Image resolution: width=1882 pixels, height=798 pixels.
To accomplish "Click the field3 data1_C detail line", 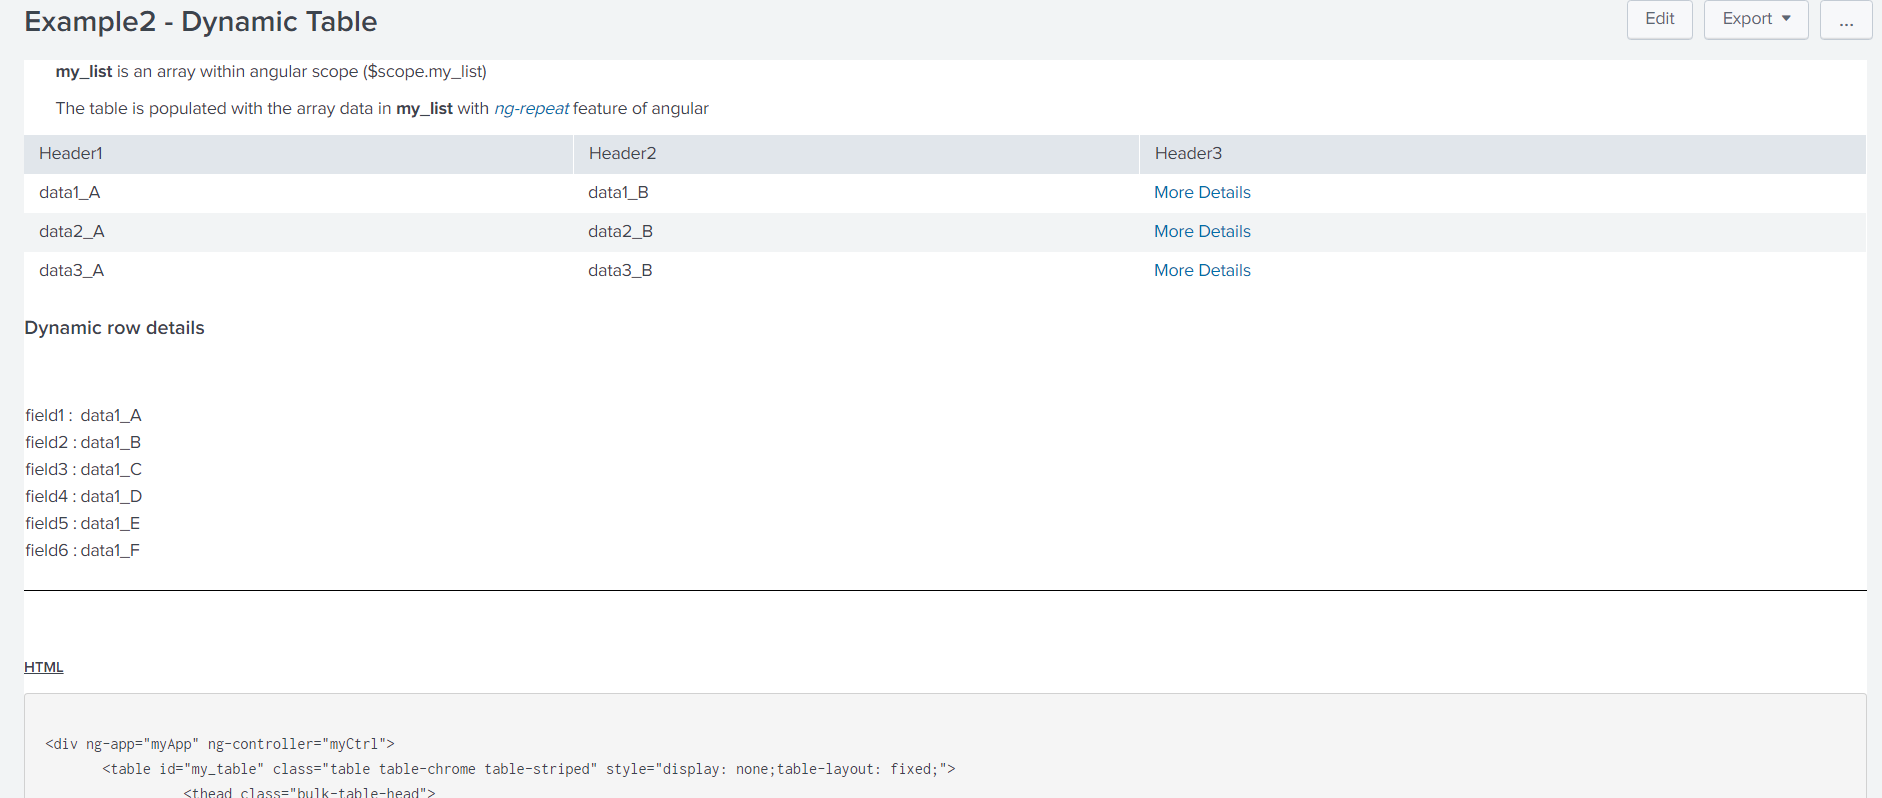I will click(84, 469).
